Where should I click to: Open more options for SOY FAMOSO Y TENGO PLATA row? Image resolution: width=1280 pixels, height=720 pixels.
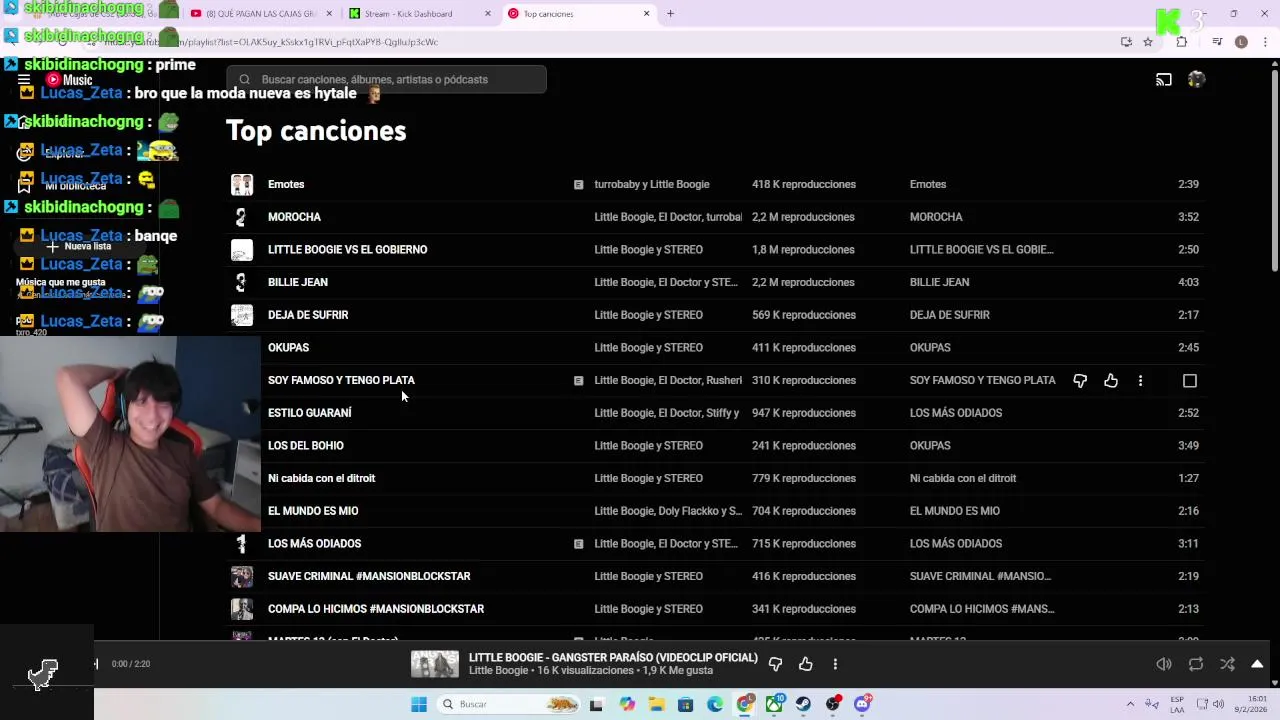pos(1140,381)
